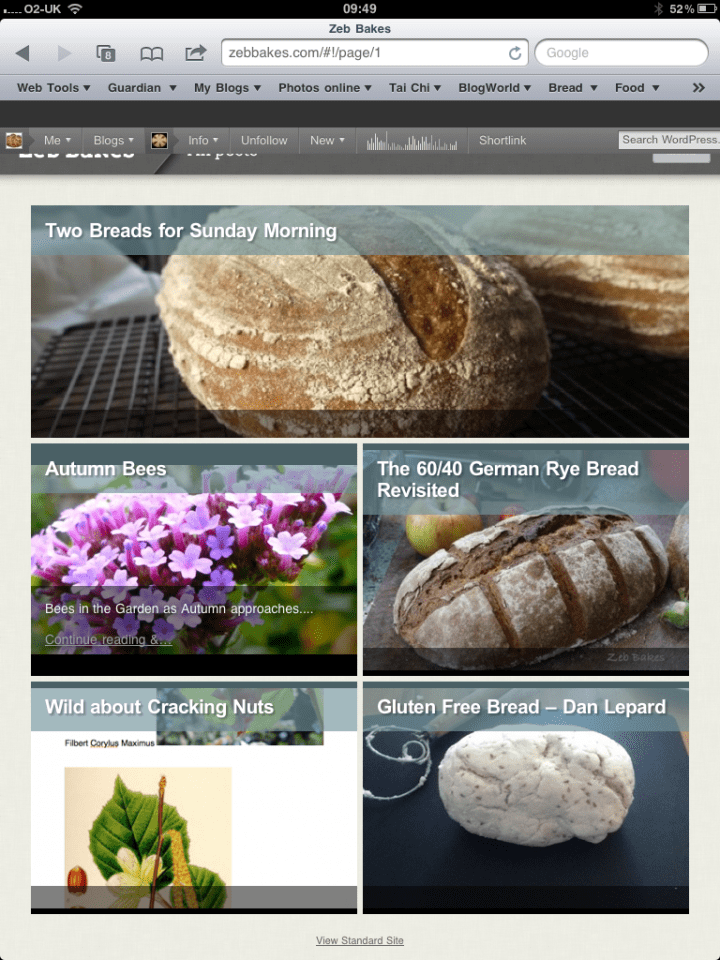Tap the Google search field
The width and height of the screenshot is (720, 960).
621,53
